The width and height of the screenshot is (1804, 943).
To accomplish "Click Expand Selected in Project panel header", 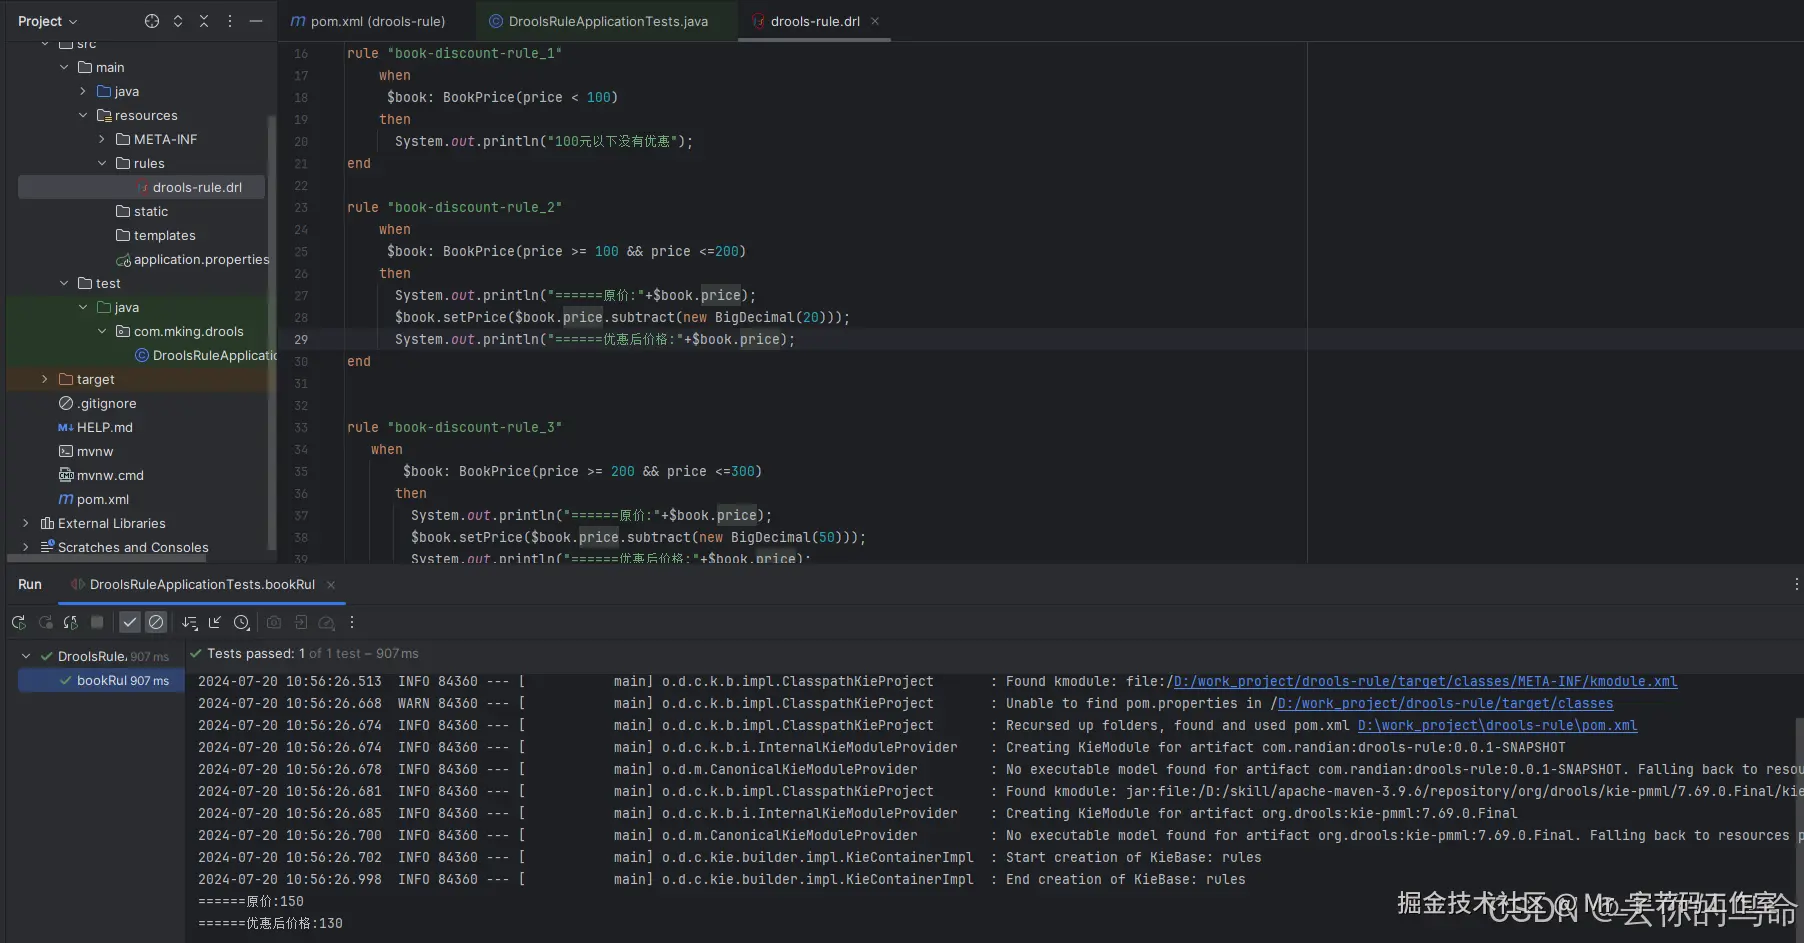I will 178,21.
